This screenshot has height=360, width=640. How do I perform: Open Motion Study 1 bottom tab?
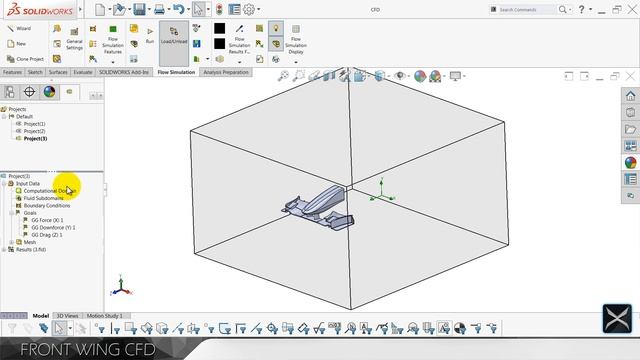click(105, 316)
